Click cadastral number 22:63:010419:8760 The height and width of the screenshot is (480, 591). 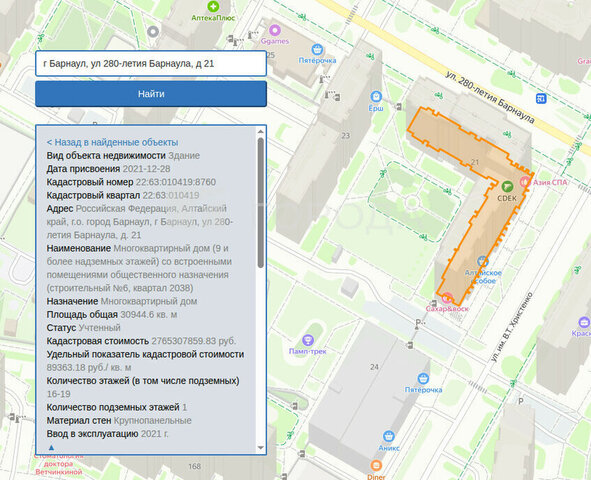(176, 182)
